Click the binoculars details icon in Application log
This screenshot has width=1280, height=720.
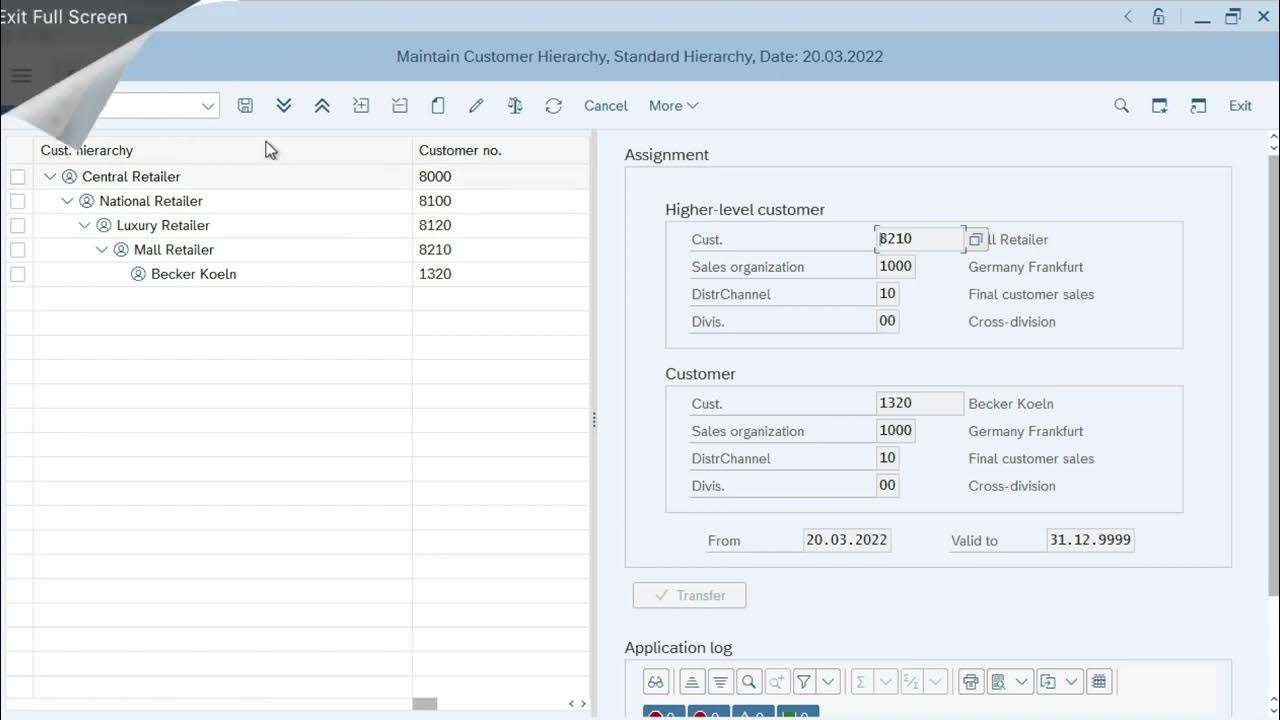656,682
